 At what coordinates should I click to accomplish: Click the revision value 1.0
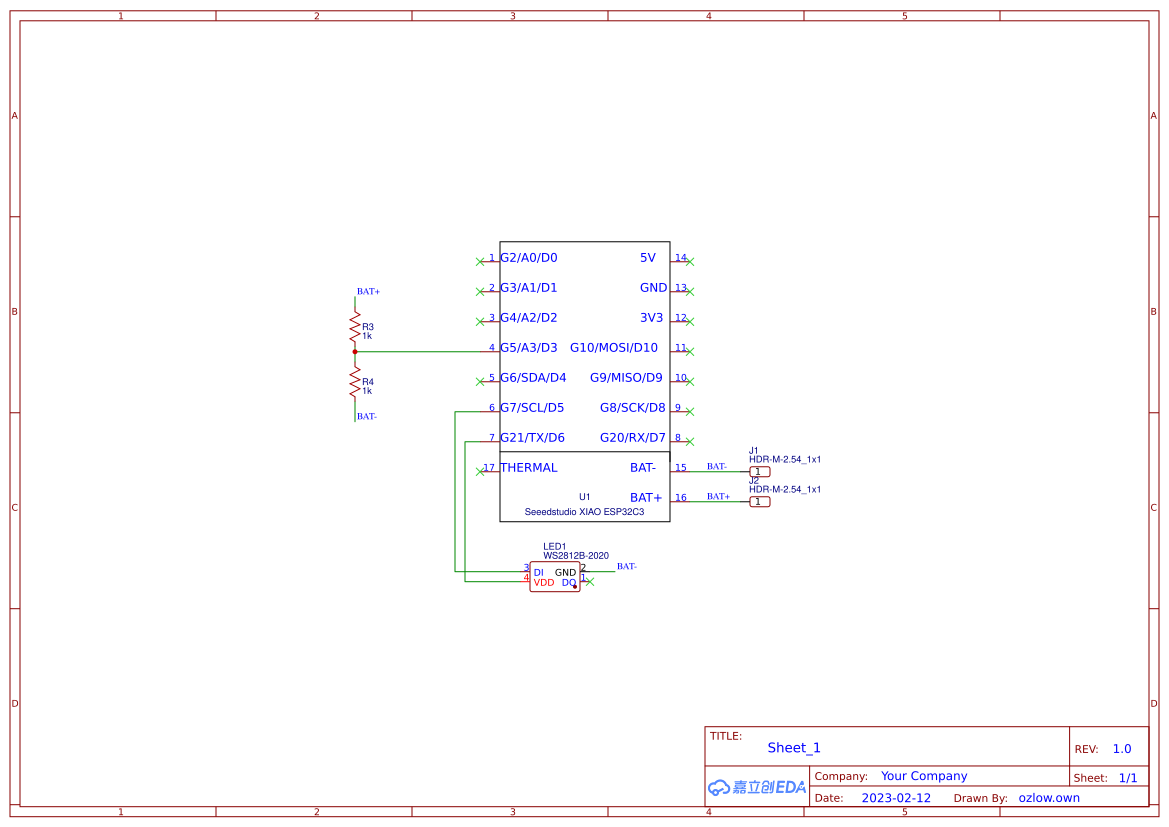coord(1120,748)
